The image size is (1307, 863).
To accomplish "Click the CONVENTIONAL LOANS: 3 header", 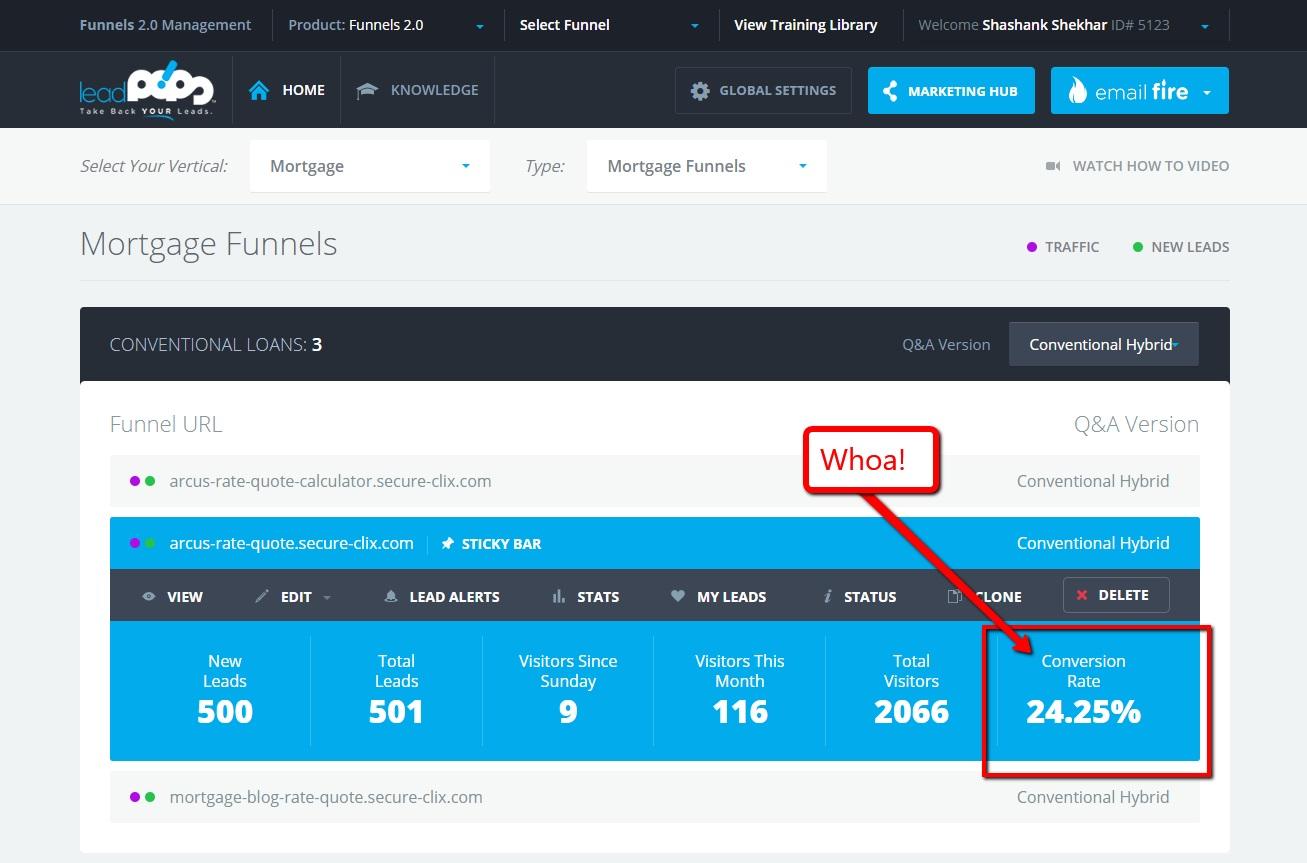I will pos(216,345).
